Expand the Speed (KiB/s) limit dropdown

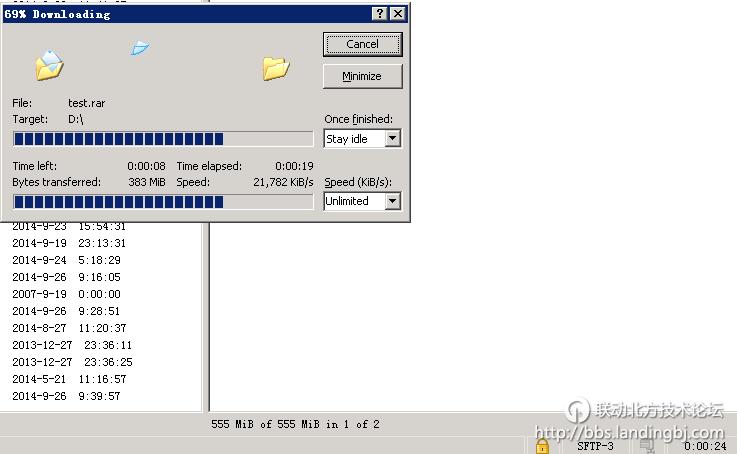tap(392, 201)
